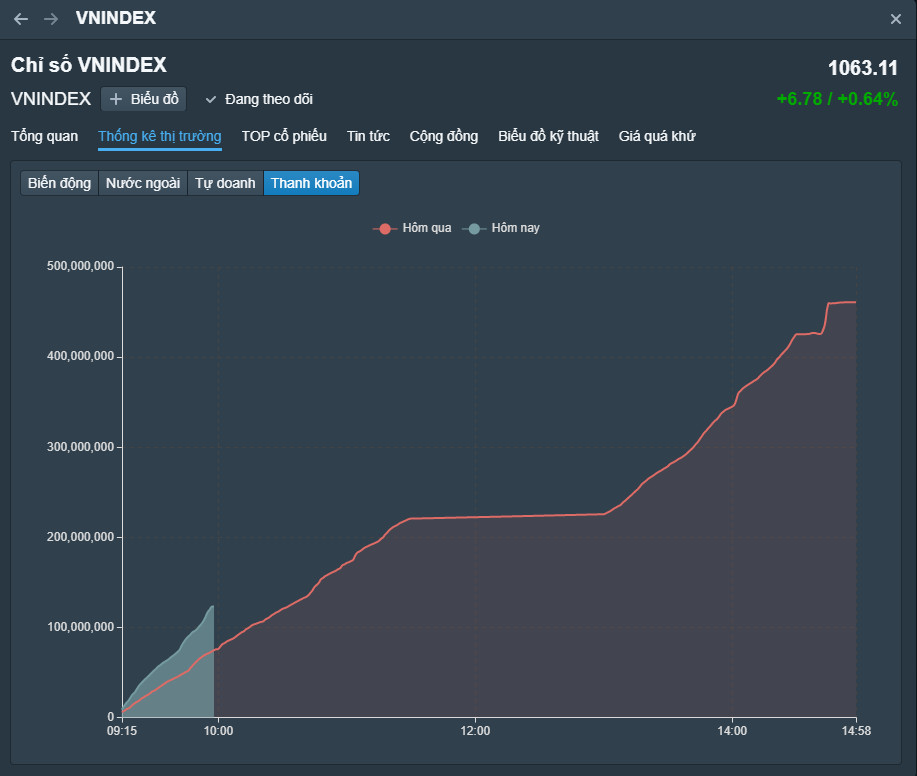Image resolution: width=917 pixels, height=776 pixels.
Task: Close the VNINDEX panel
Action: [895, 19]
